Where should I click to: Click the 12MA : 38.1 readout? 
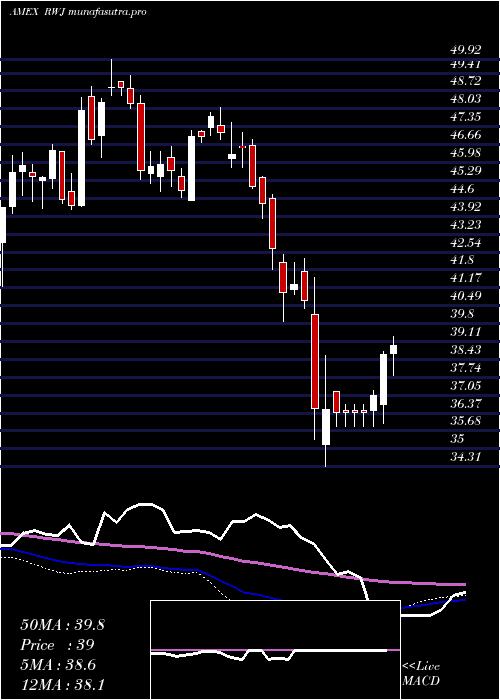(62, 684)
